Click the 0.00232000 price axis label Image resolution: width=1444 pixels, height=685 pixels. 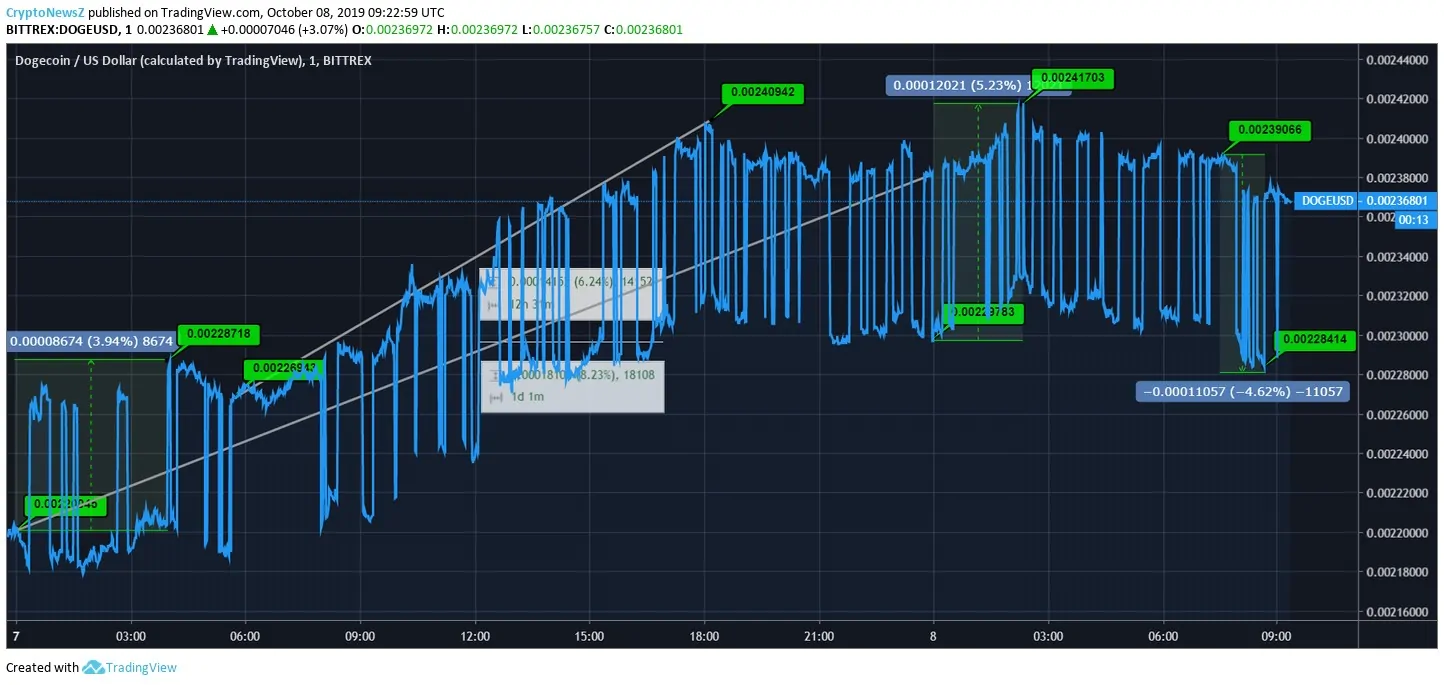click(1395, 296)
